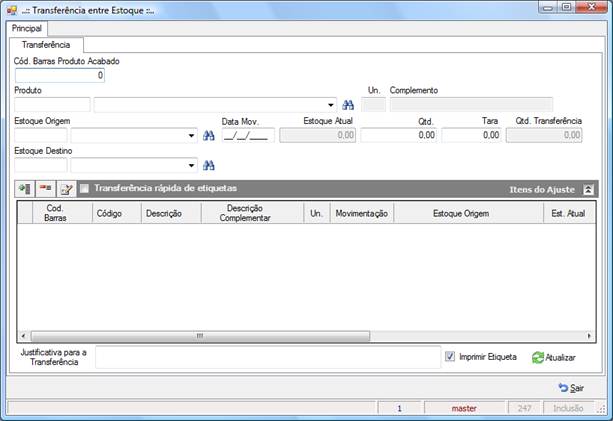Maximize the Transferência entre Estoque window
613x421 pixels.
566,7
